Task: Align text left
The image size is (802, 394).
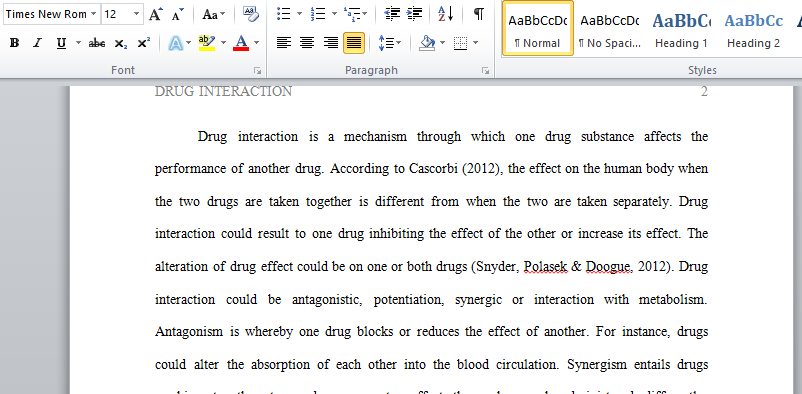Action: coord(284,43)
